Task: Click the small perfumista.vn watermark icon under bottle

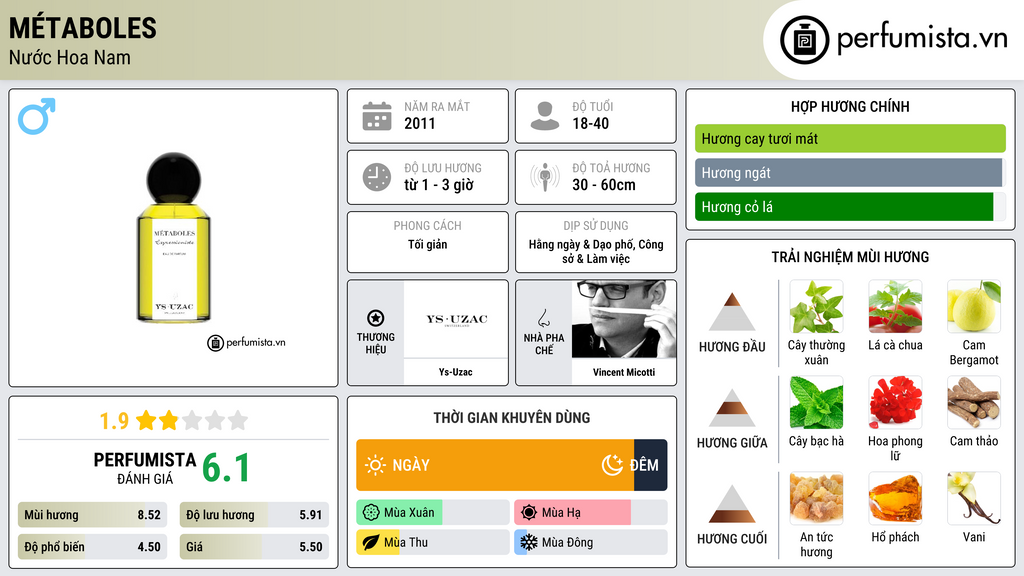Action: point(216,343)
